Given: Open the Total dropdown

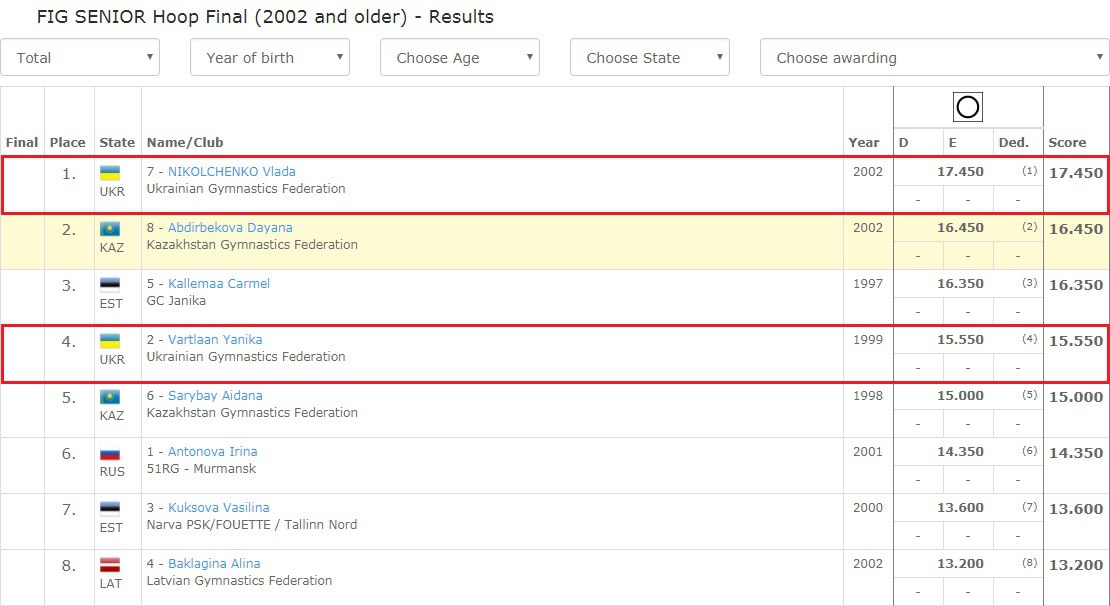Looking at the screenshot, I should [x=80, y=58].
